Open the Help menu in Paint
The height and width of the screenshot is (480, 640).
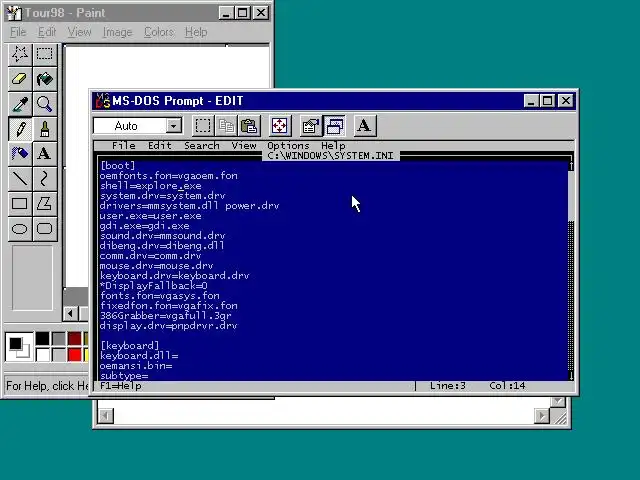(196, 32)
